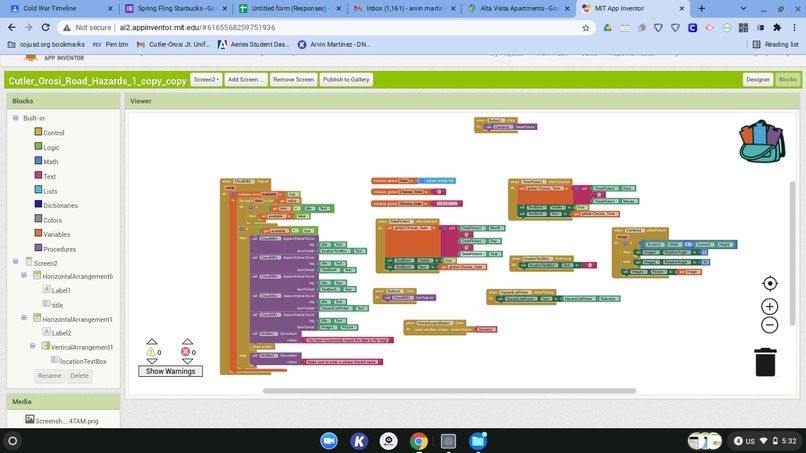
Task: Zoom out with the minus icon
Action: coord(770,325)
